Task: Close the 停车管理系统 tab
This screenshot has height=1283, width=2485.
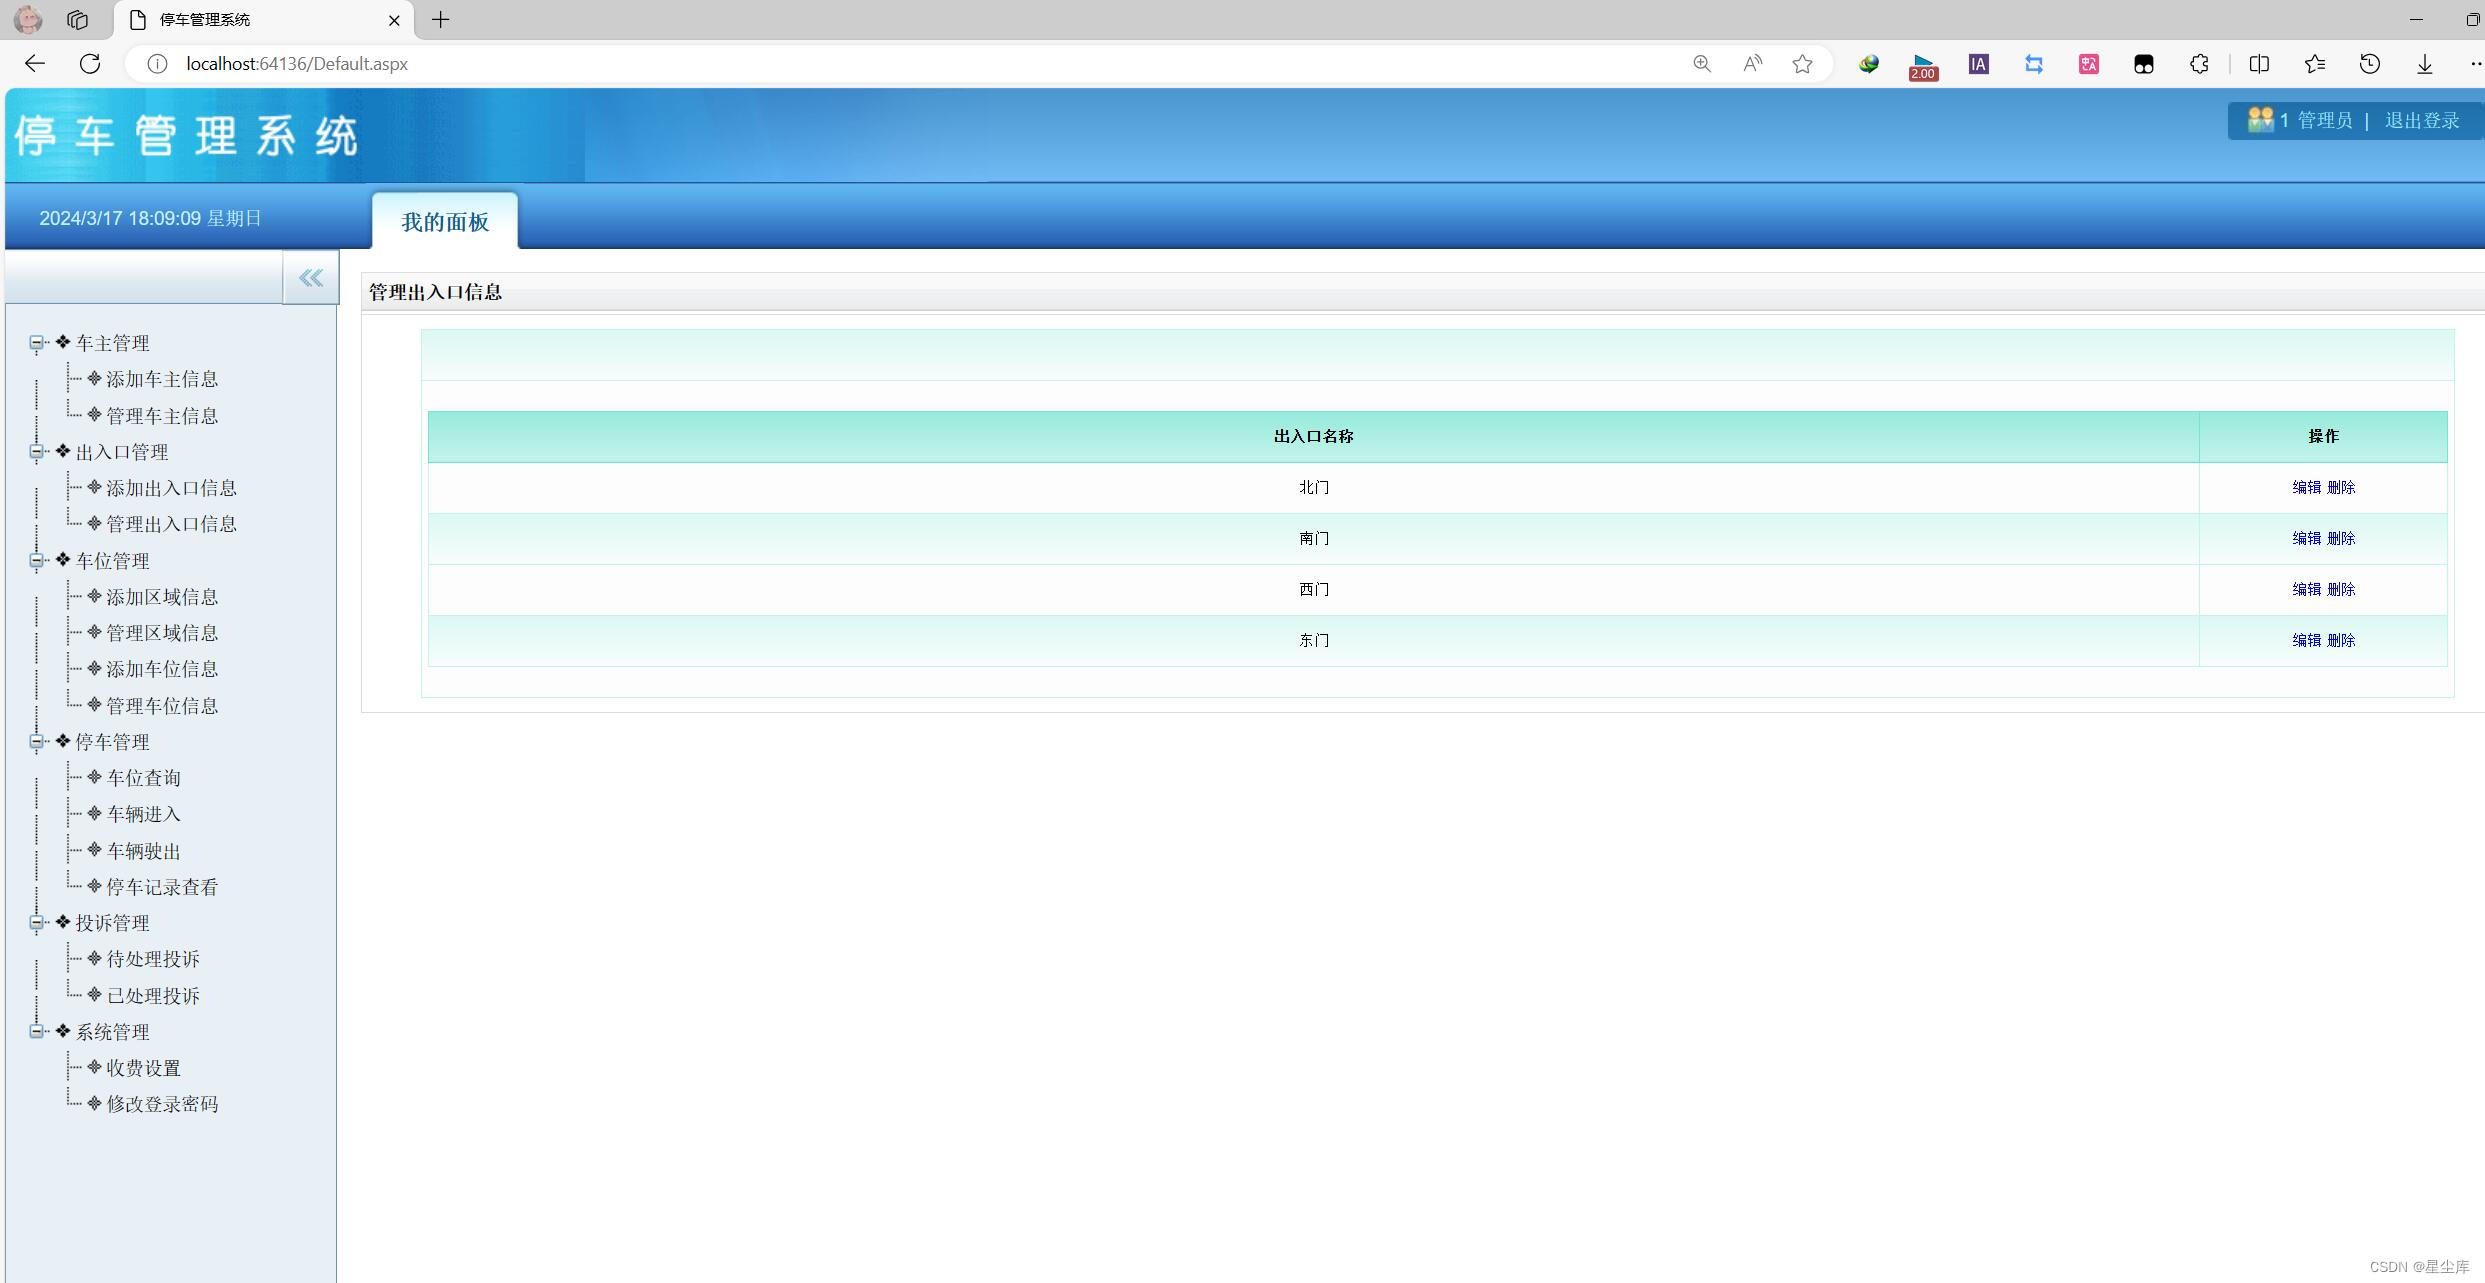Action: click(x=394, y=20)
